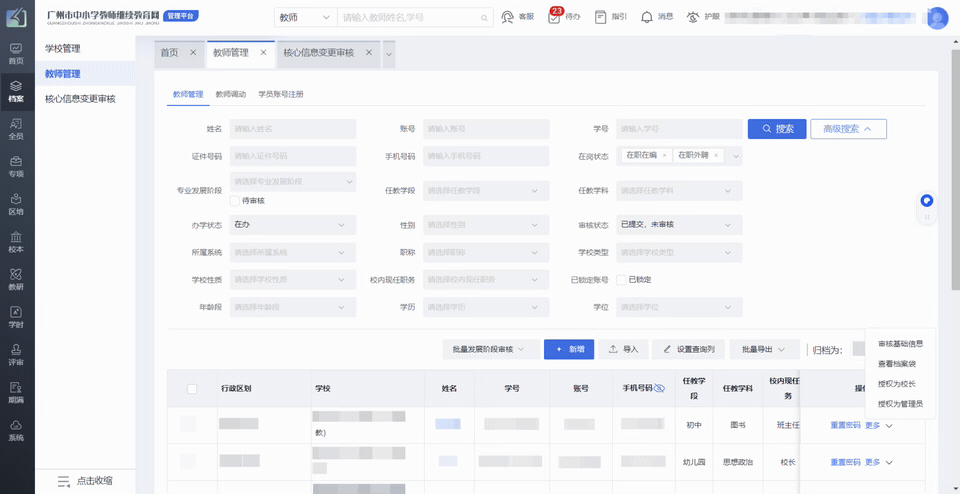Expand the 审核状态 dropdown
This screenshot has height=494, width=960.
pos(678,225)
